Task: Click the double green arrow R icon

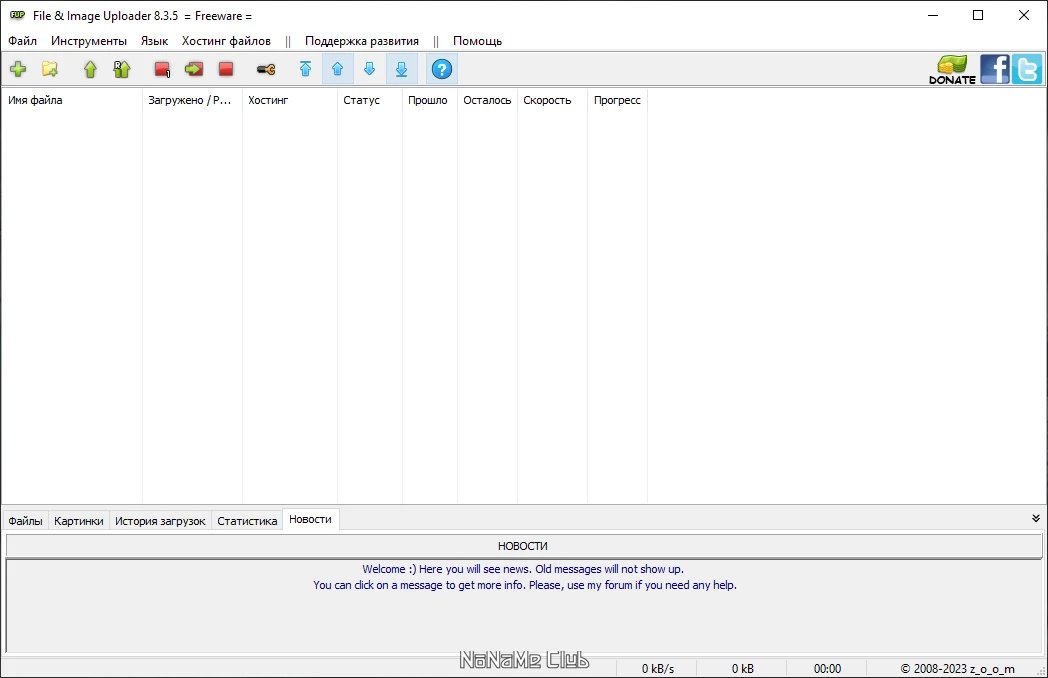Action: click(122, 69)
